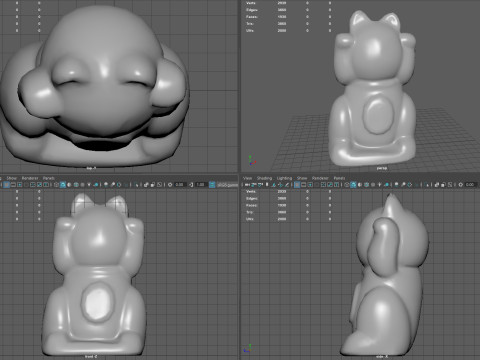The height and width of the screenshot is (360, 480).
Task: Click the Bookmarks icon in side view toolbar
Action: click(x=267, y=184)
